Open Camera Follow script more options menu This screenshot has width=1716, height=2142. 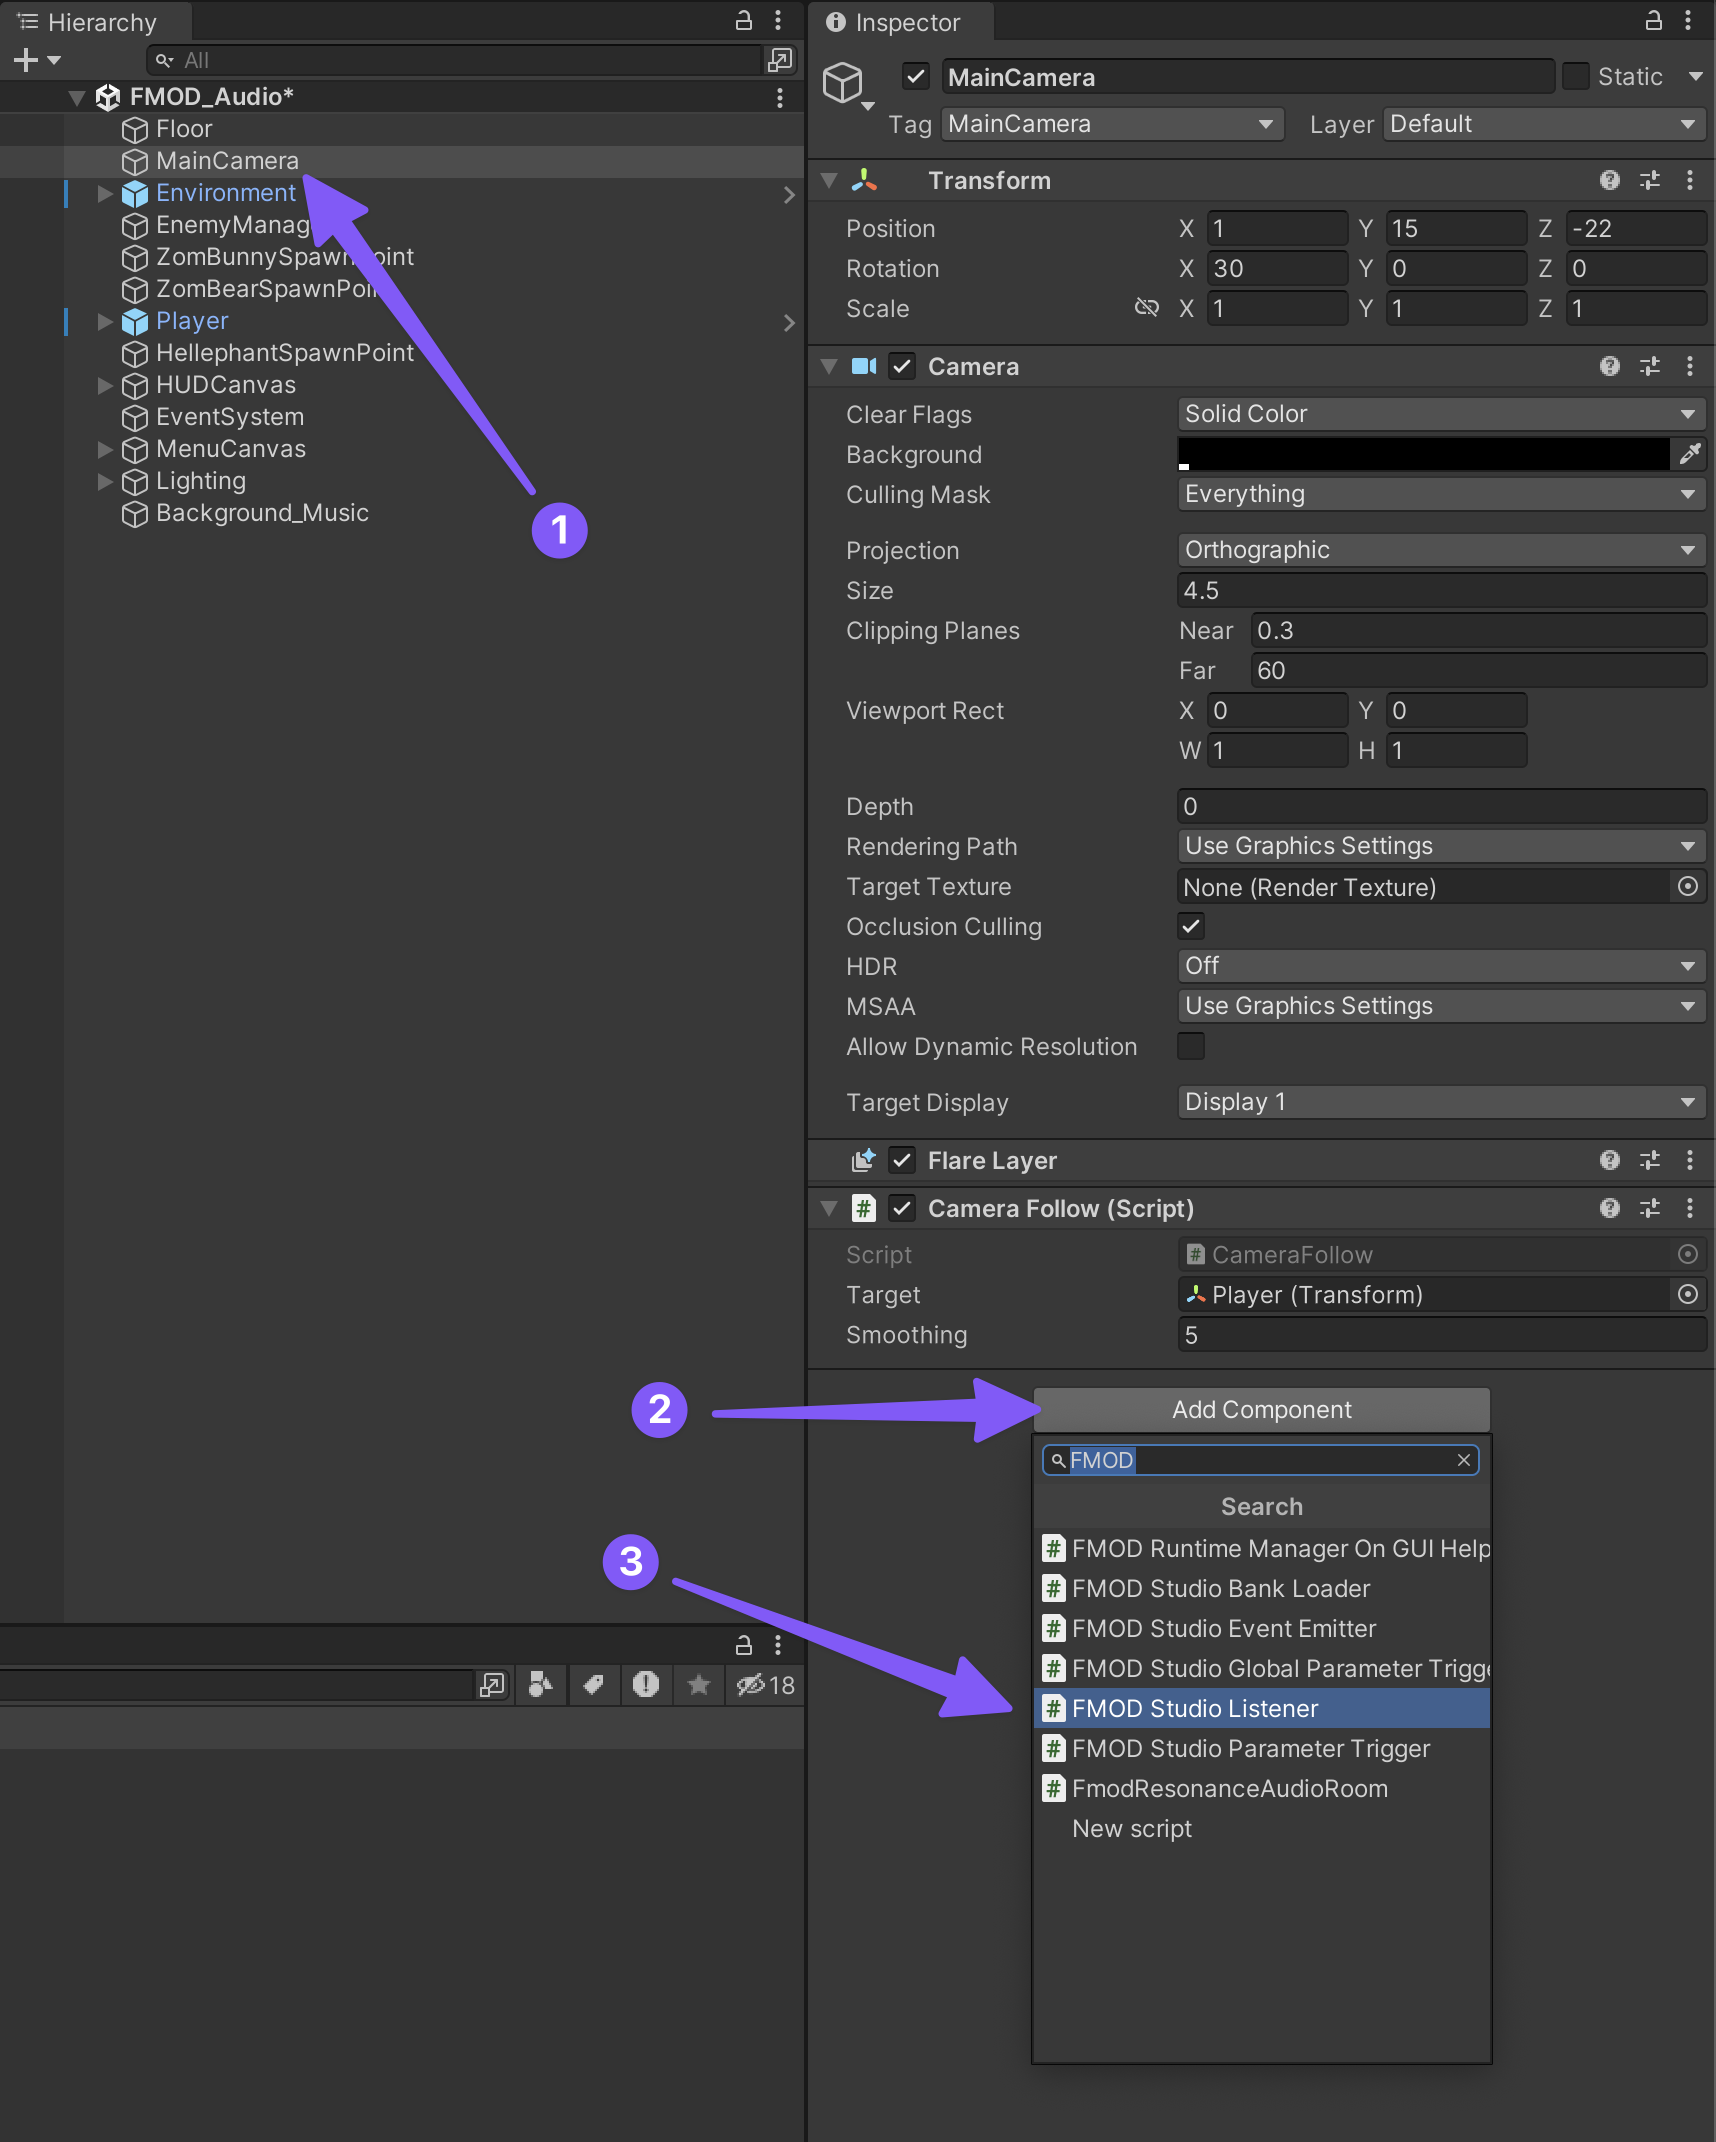(1690, 1208)
